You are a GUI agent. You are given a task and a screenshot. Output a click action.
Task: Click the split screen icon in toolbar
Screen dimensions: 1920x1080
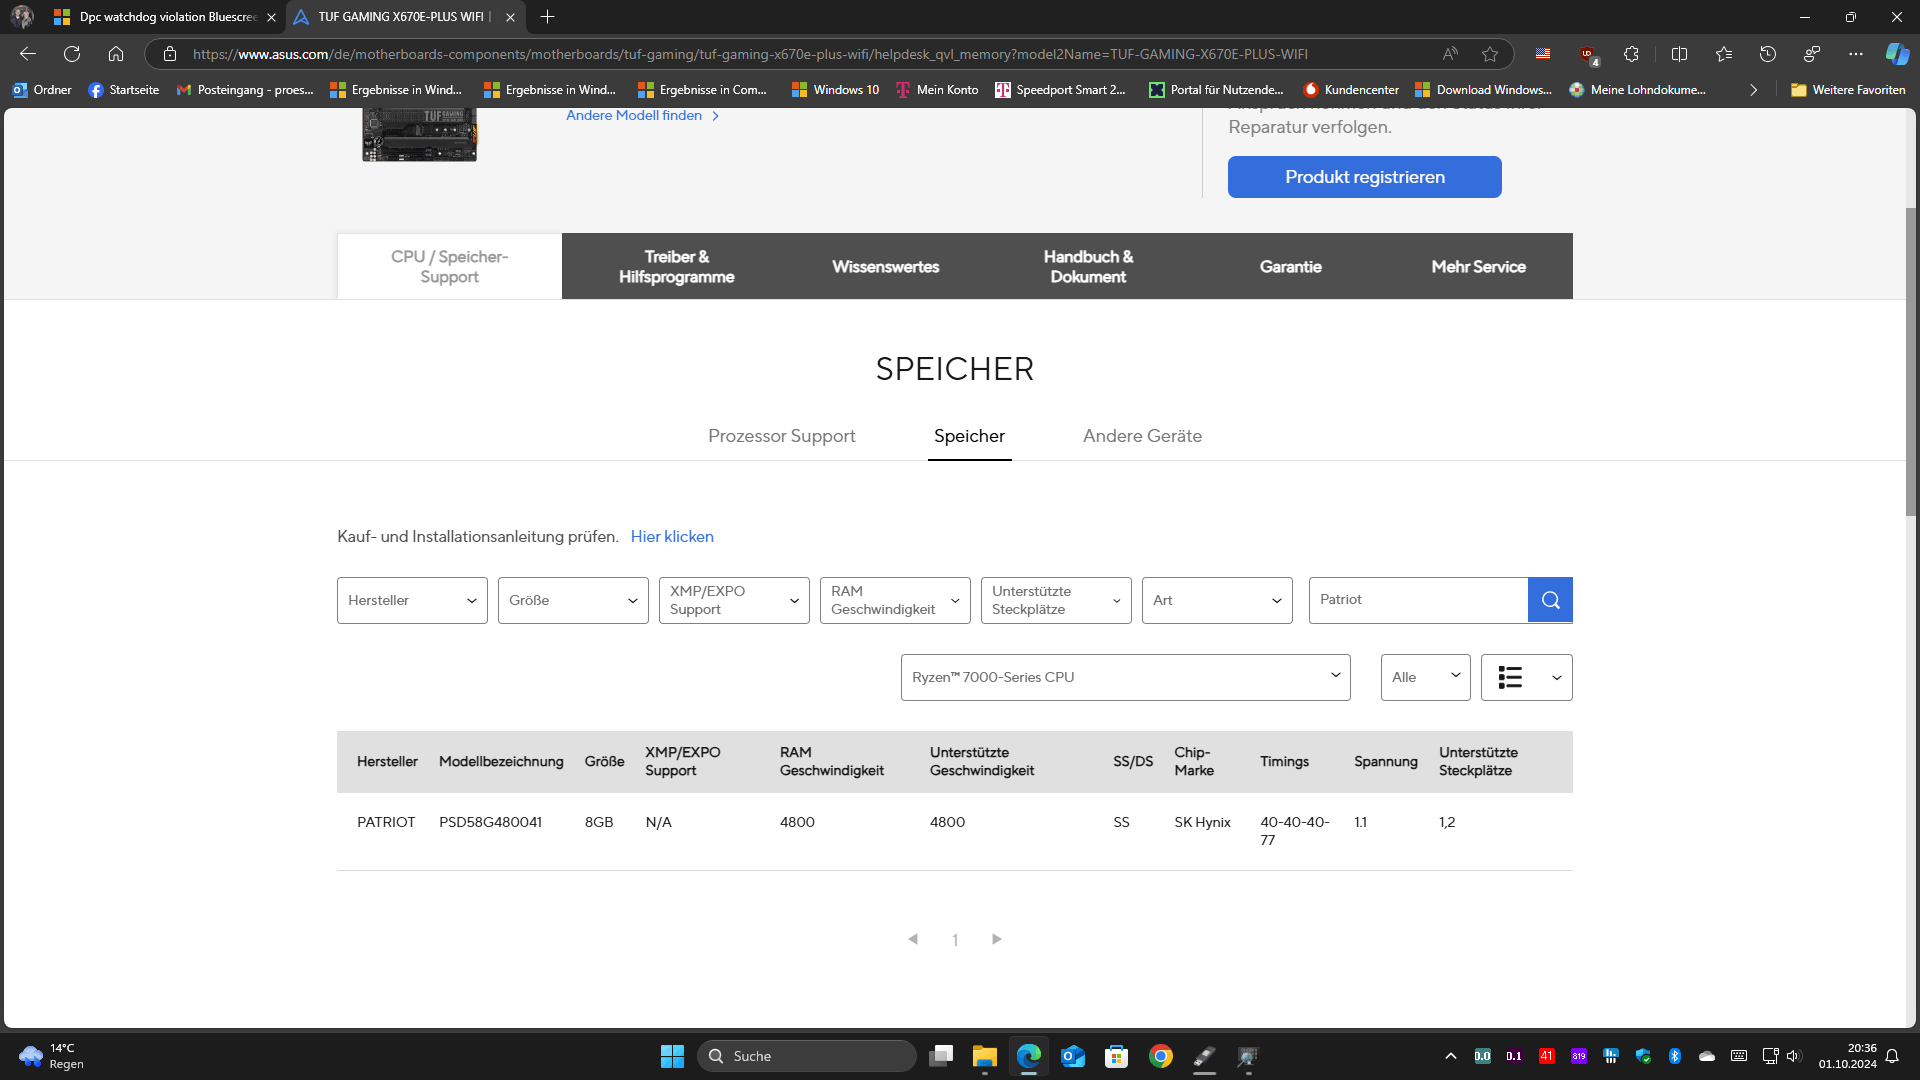click(x=1679, y=54)
